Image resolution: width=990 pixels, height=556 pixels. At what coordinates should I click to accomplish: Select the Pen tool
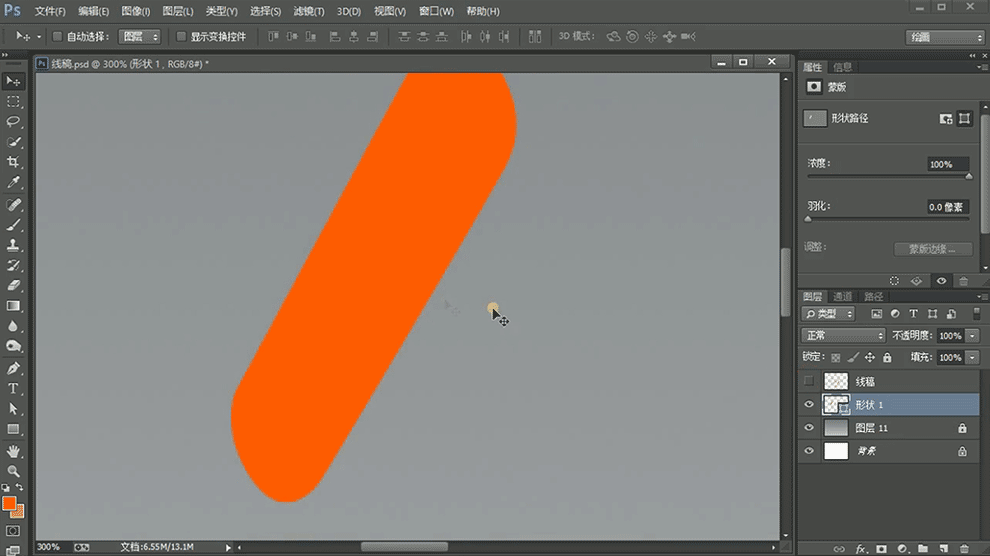coord(13,369)
